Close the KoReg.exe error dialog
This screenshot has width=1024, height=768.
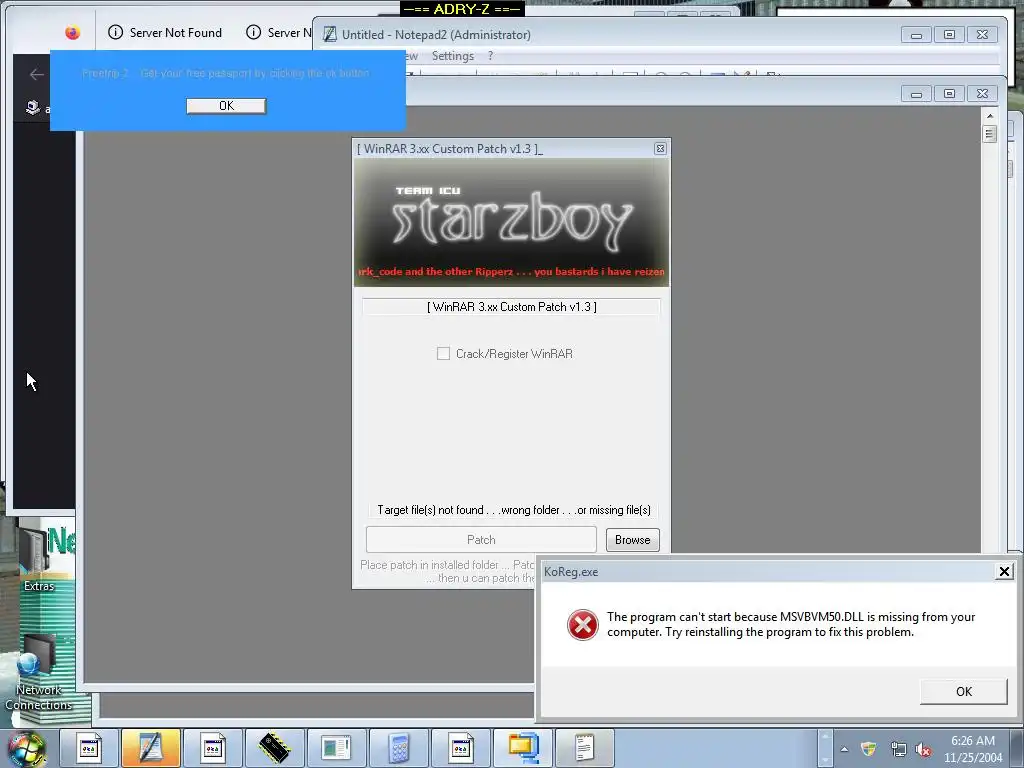[x=1004, y=571]
